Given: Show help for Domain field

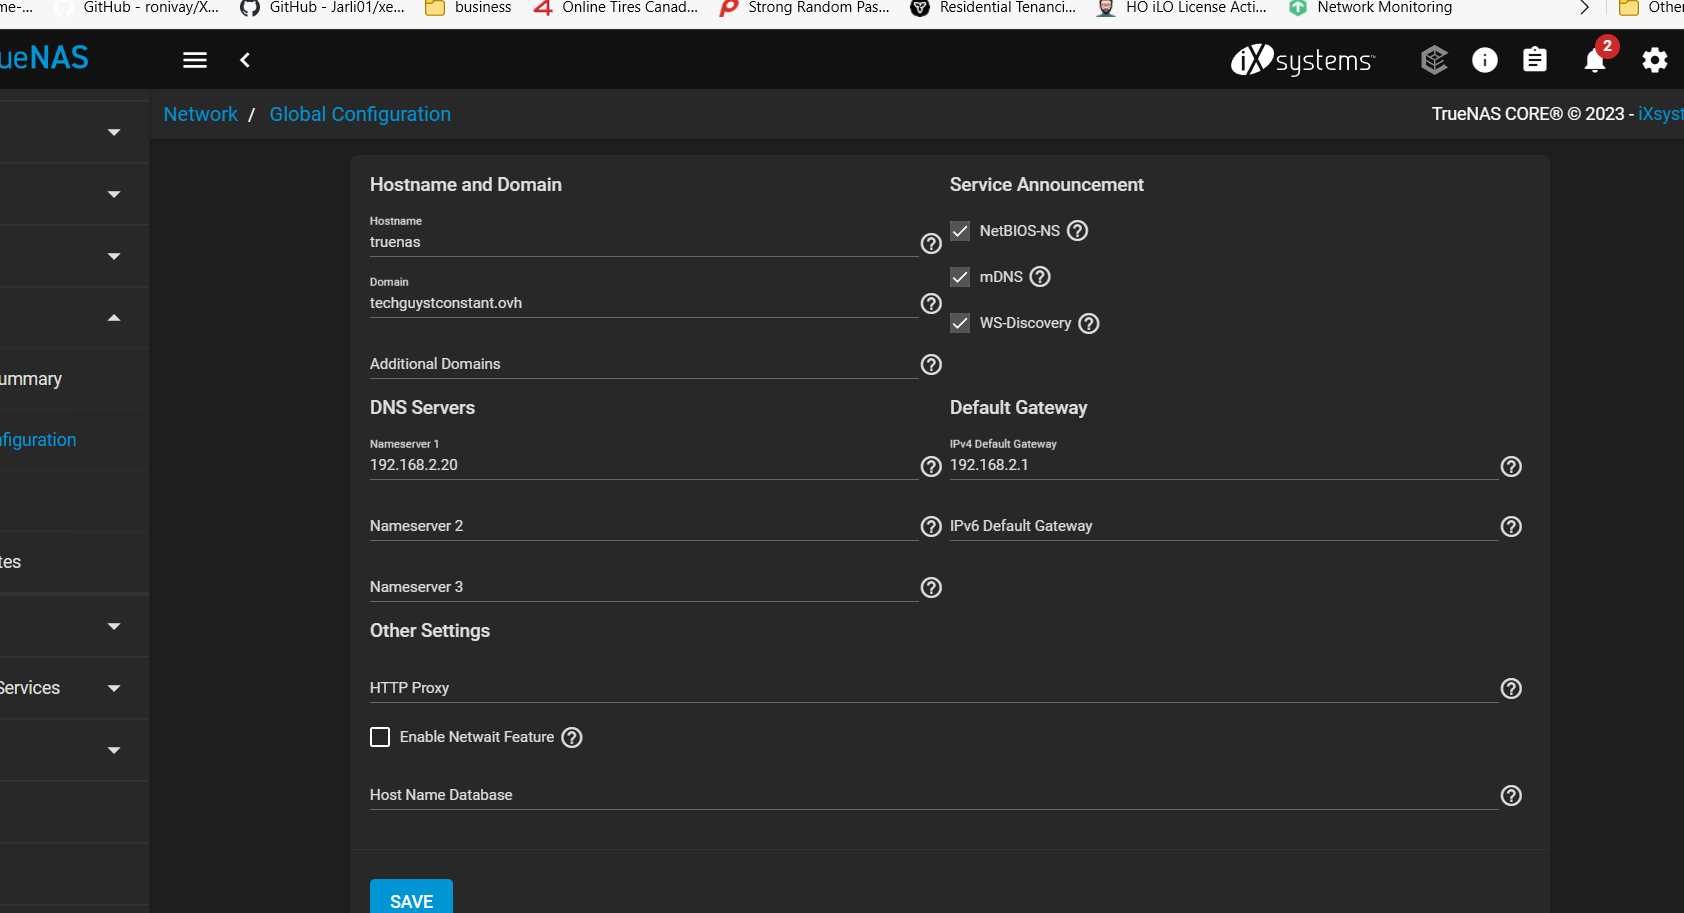Looking at the screenshot, I should coord(931,303).
